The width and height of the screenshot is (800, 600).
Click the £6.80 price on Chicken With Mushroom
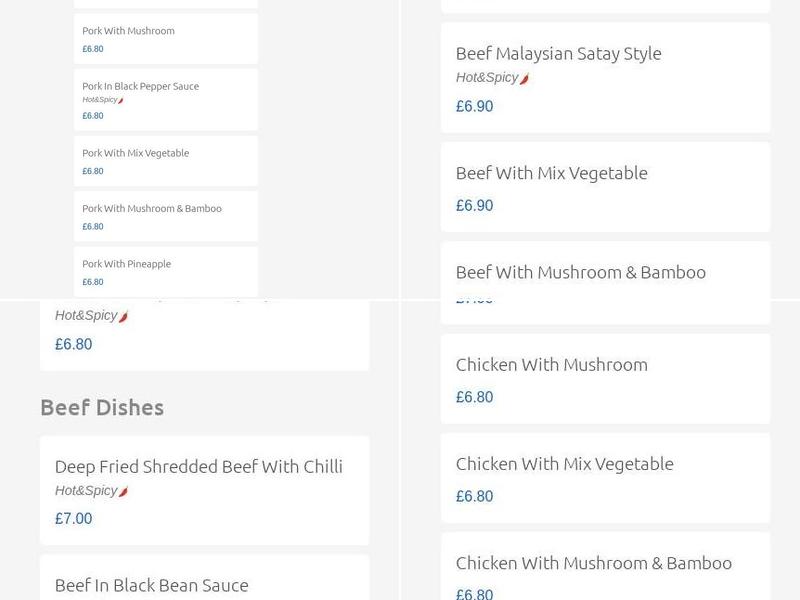[x=474, y=396]
